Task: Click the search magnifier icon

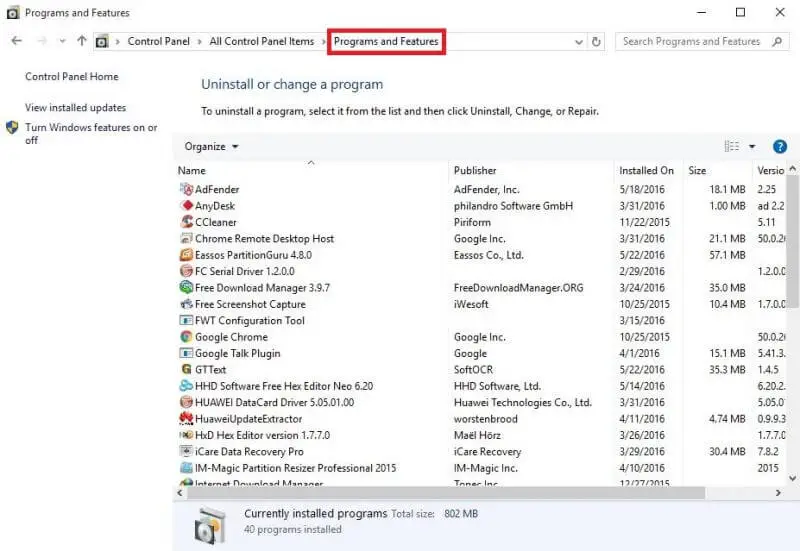Action: coord(777,41)
